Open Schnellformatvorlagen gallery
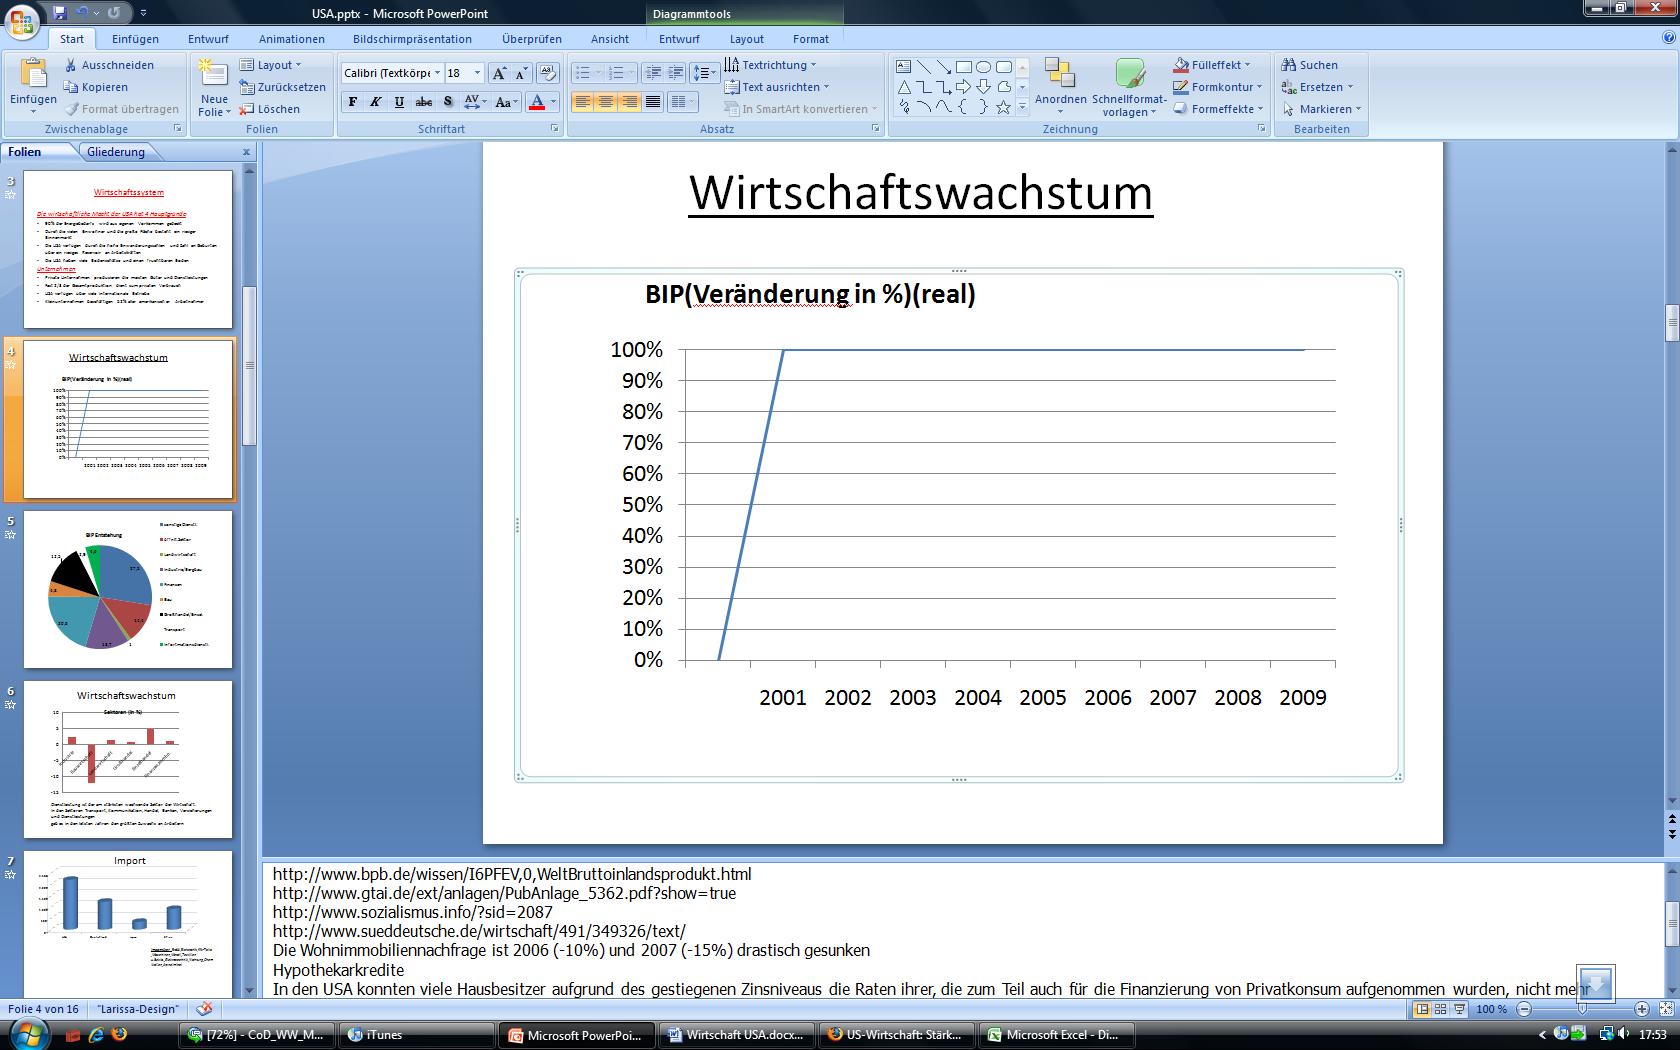1680x1050 pixels. tap(1130, 88)
